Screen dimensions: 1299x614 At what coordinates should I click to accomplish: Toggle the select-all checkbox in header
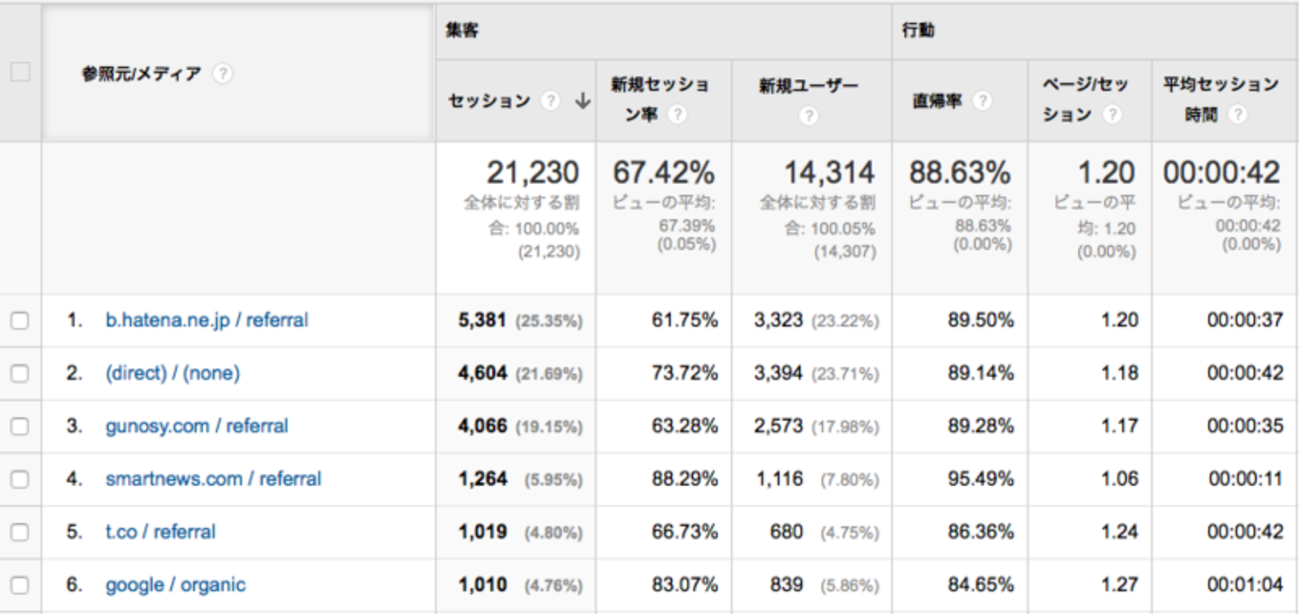(20, 72)
